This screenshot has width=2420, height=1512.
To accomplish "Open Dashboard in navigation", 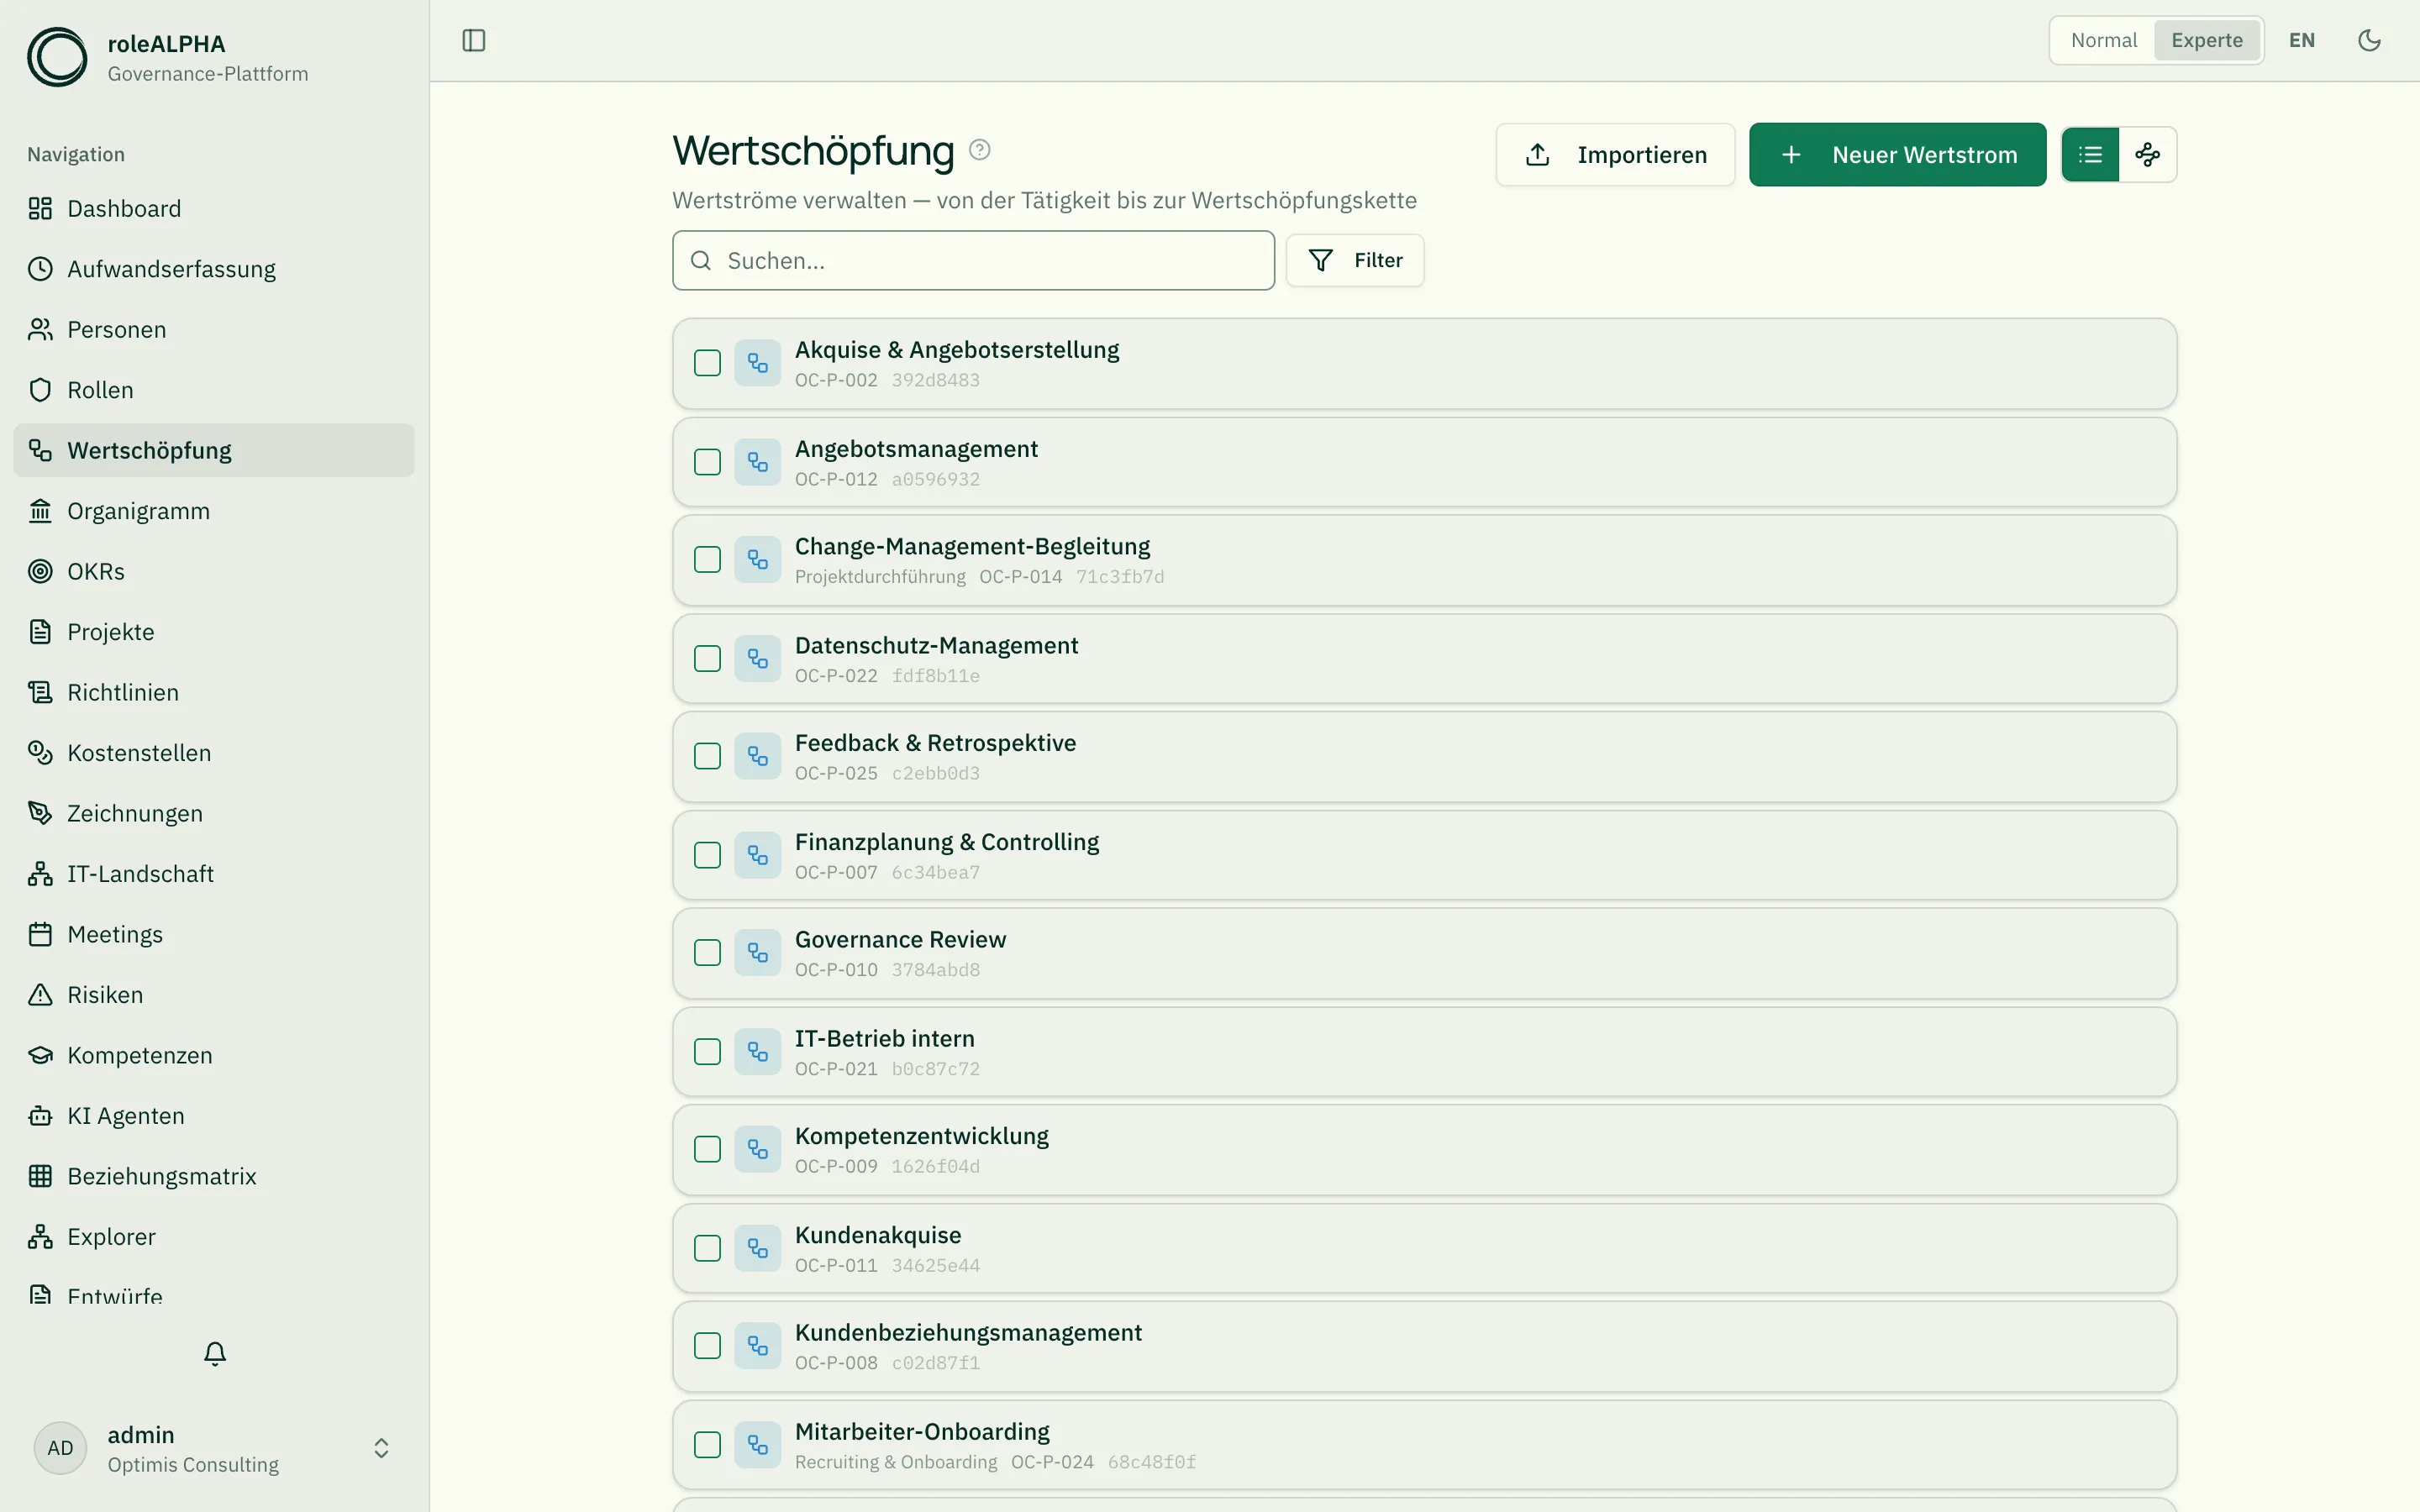I will (x=214, y=208).
